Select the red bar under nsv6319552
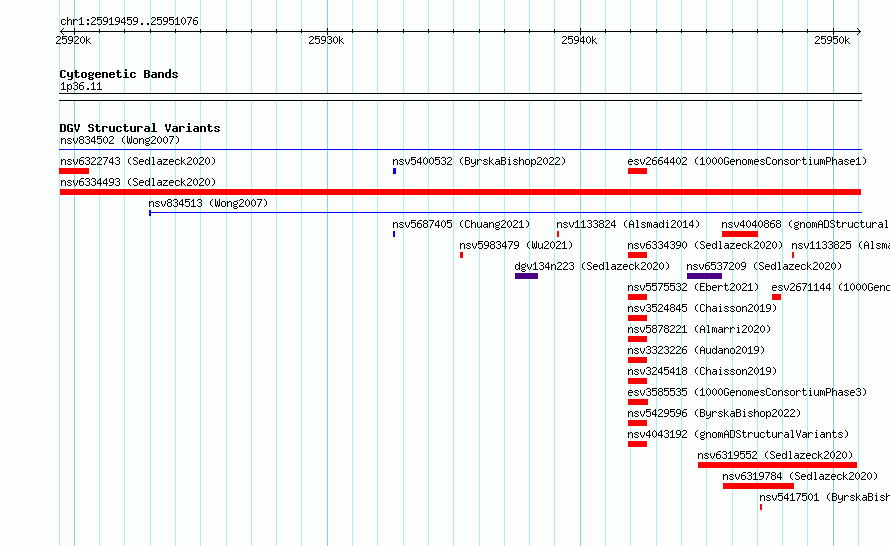Viewport: 890px width, 546px height. [778, 465]
